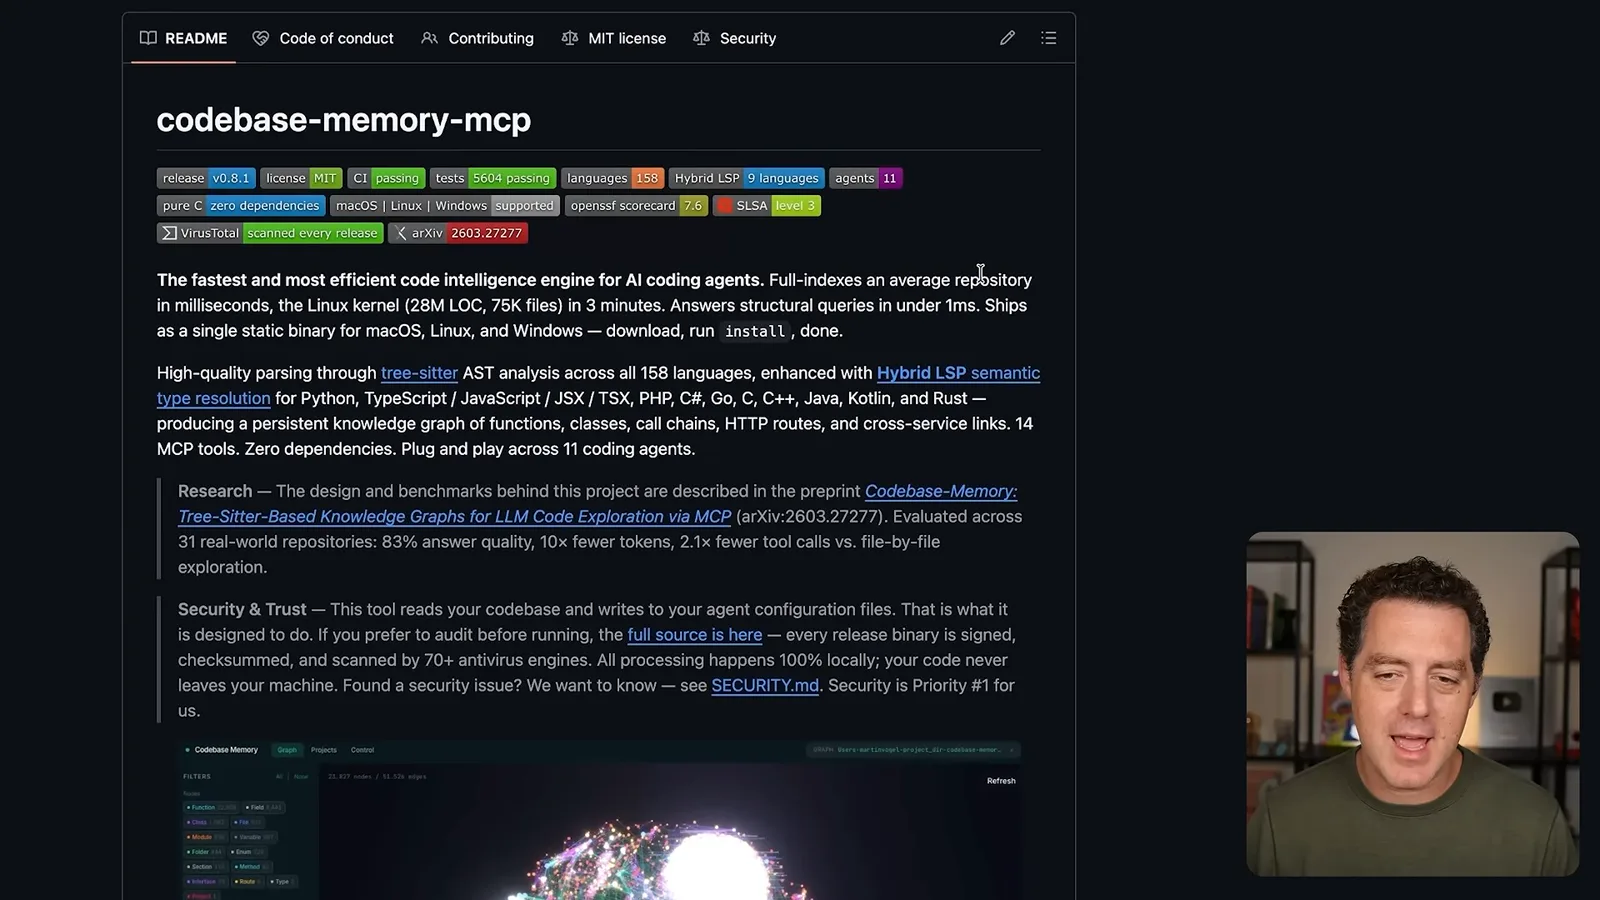Select the MIT license tab
Screen dimensions: 1600x900
tap(614, 38)
